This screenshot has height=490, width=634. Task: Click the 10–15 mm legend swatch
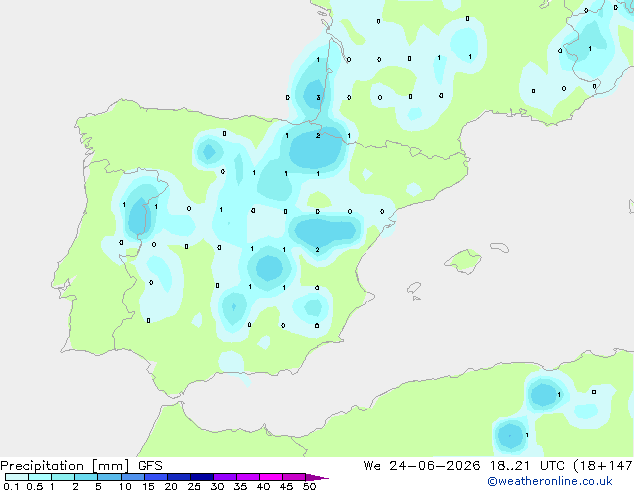pos(132,477)
